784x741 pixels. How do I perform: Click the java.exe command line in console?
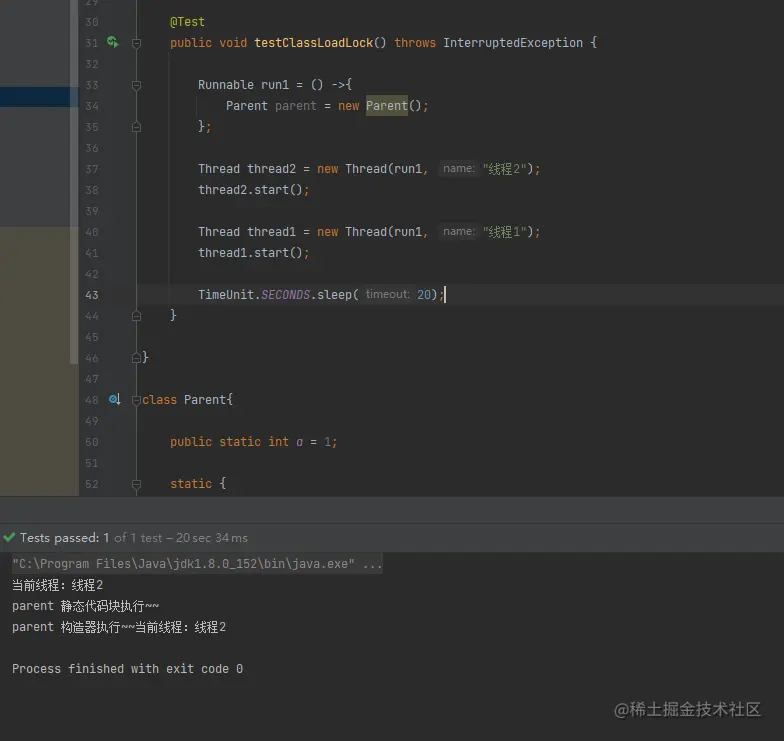click(197, 564)
